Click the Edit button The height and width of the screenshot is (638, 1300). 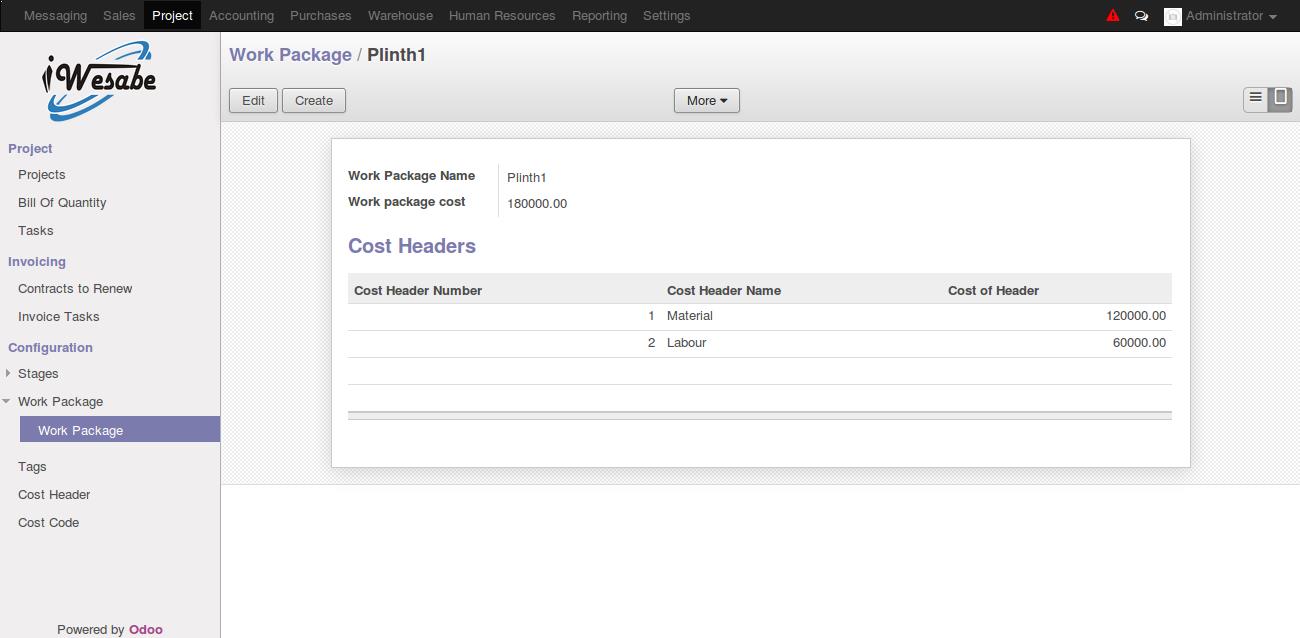click(254, 100)
